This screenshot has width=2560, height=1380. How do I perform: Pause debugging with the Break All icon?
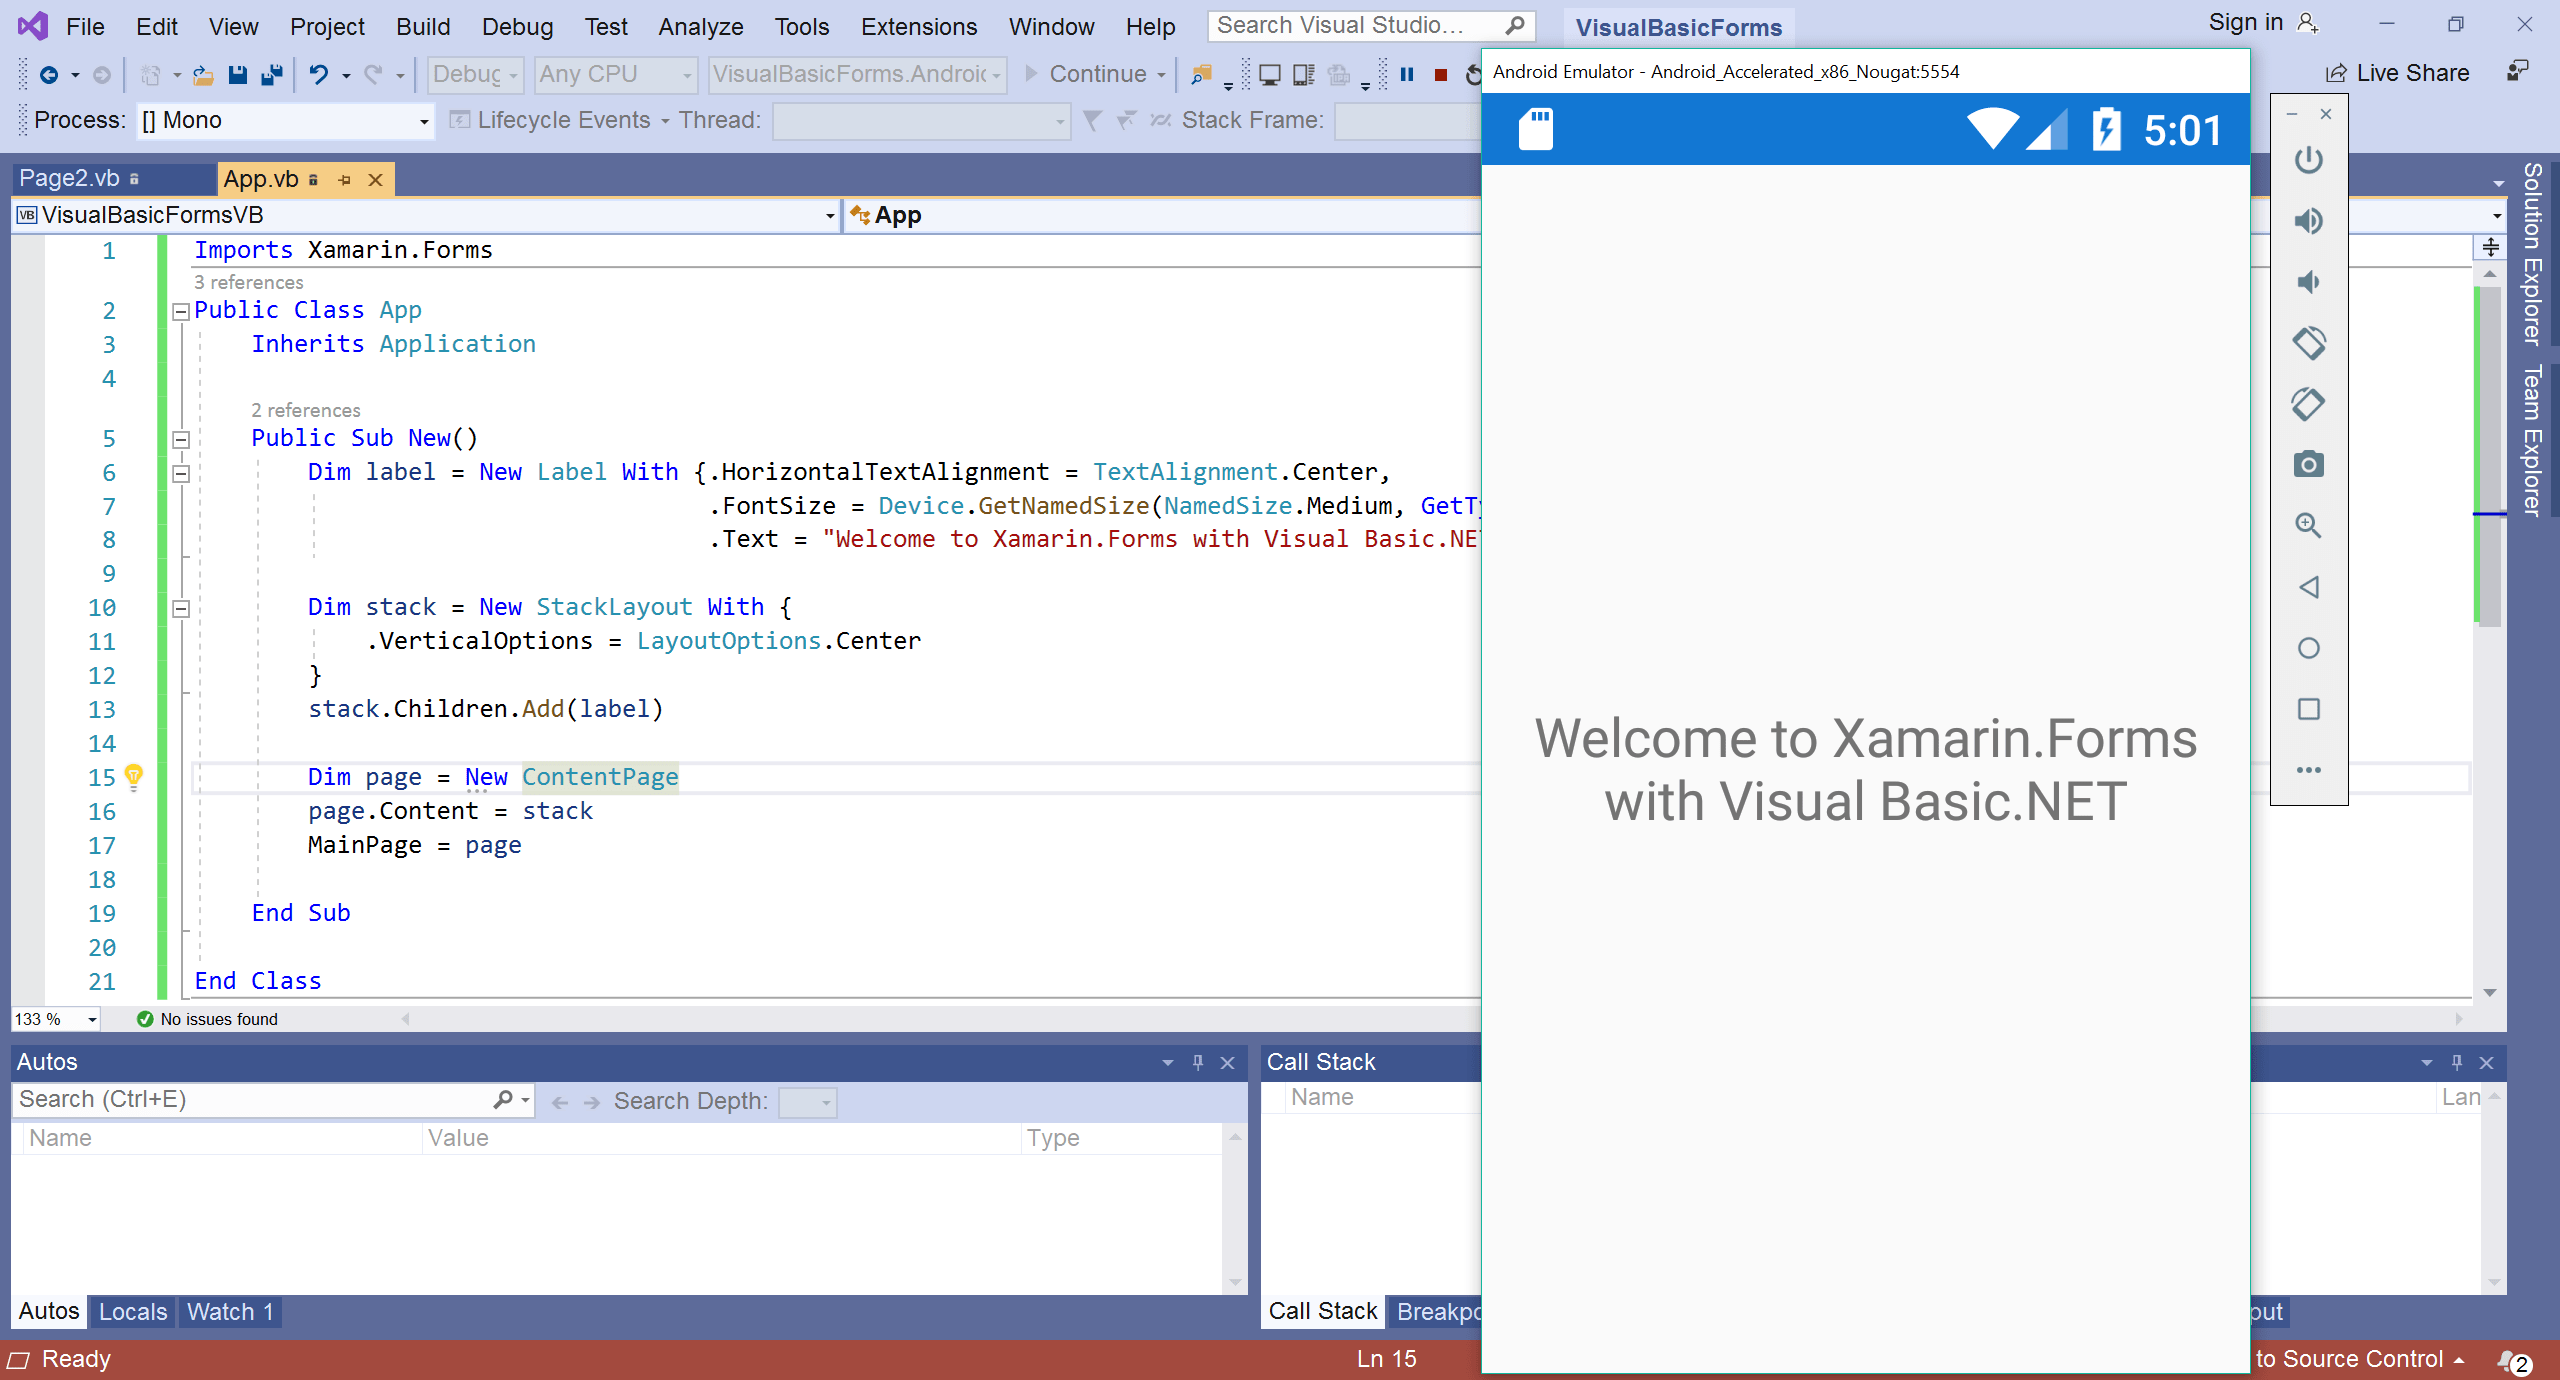click(x=1408, y=74)
